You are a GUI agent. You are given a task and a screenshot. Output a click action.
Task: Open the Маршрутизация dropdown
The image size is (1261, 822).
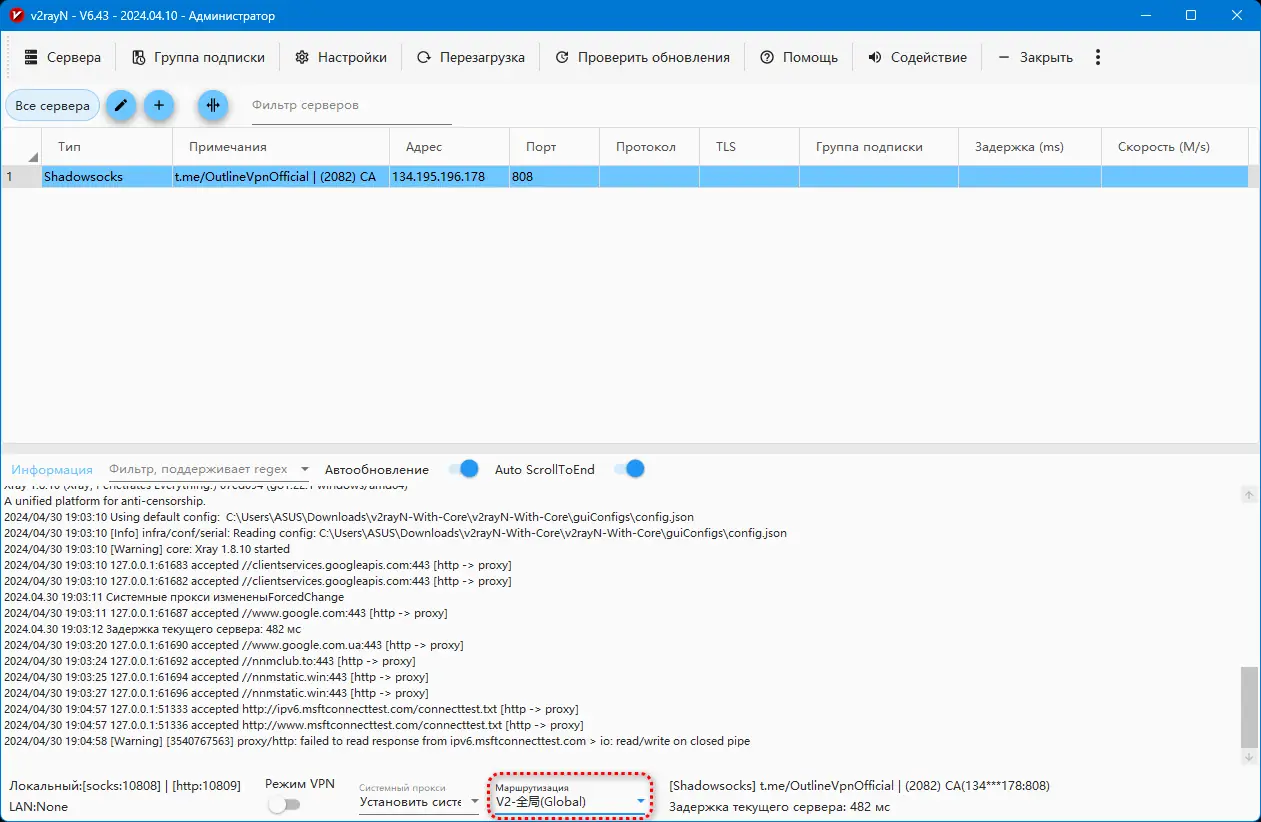[x=639, y=802]
